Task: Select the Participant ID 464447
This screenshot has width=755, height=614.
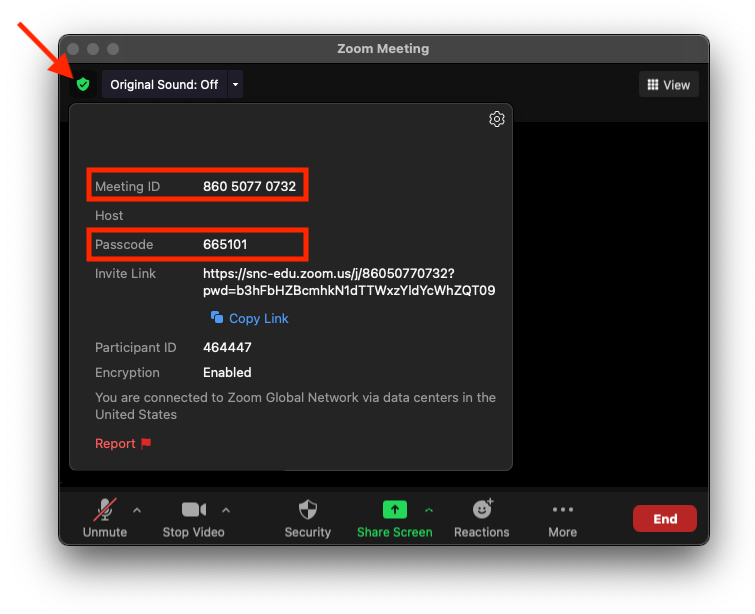Action: coord(227,347)
